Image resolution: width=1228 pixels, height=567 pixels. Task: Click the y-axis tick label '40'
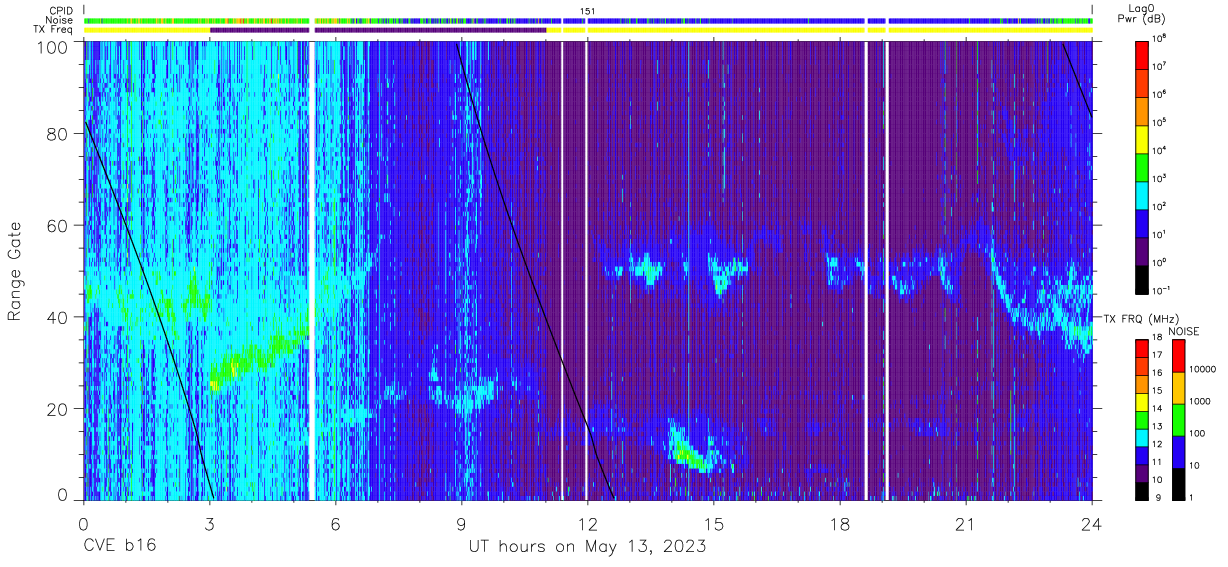tap(59, 317)
